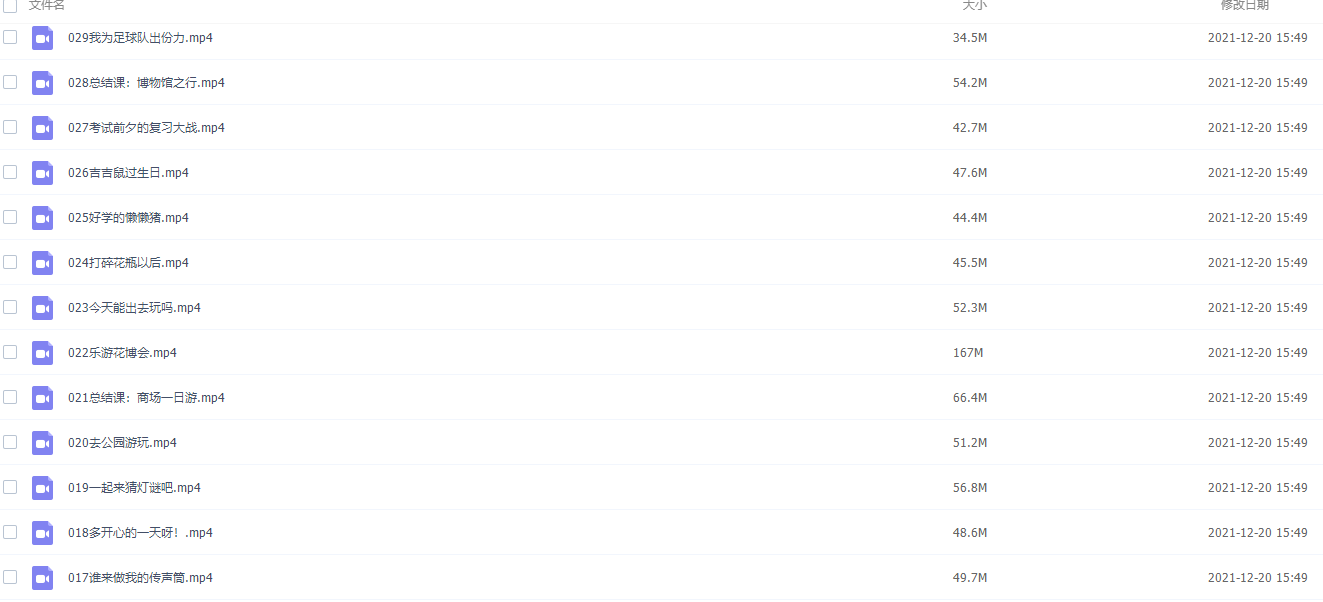Viewport: 1323px width, 602px height.
Task: Click video icon for 020去公园游玩.mp4
Action: (x=42, y=443)
